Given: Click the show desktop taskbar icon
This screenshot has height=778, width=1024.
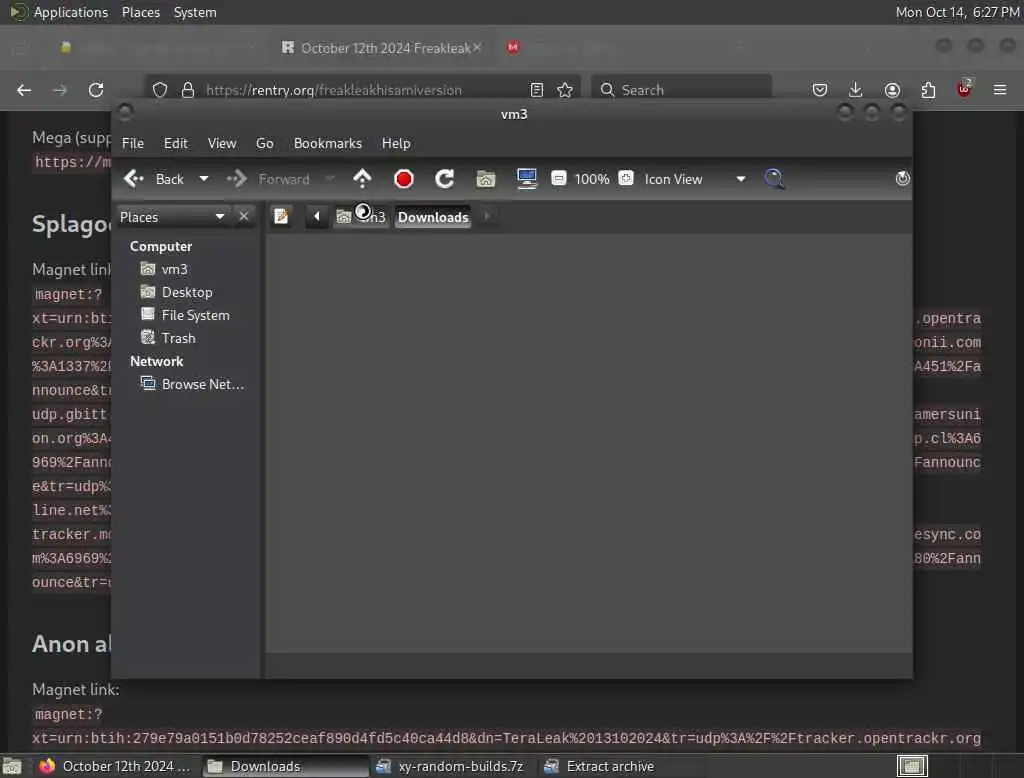Looking at the screenshot, I should click(x=12, y=766).
